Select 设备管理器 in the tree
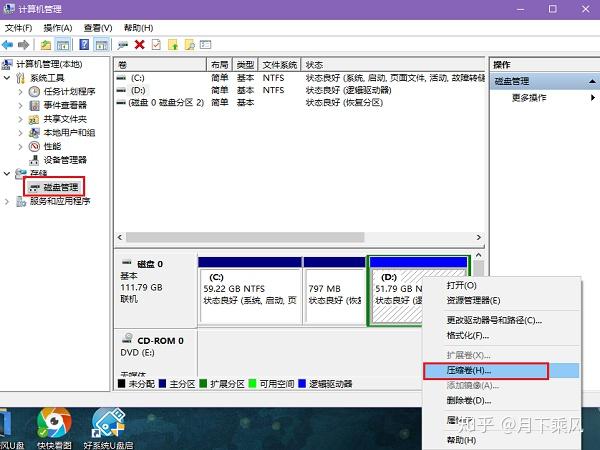The image size is (600, 450). click(65, 160)
